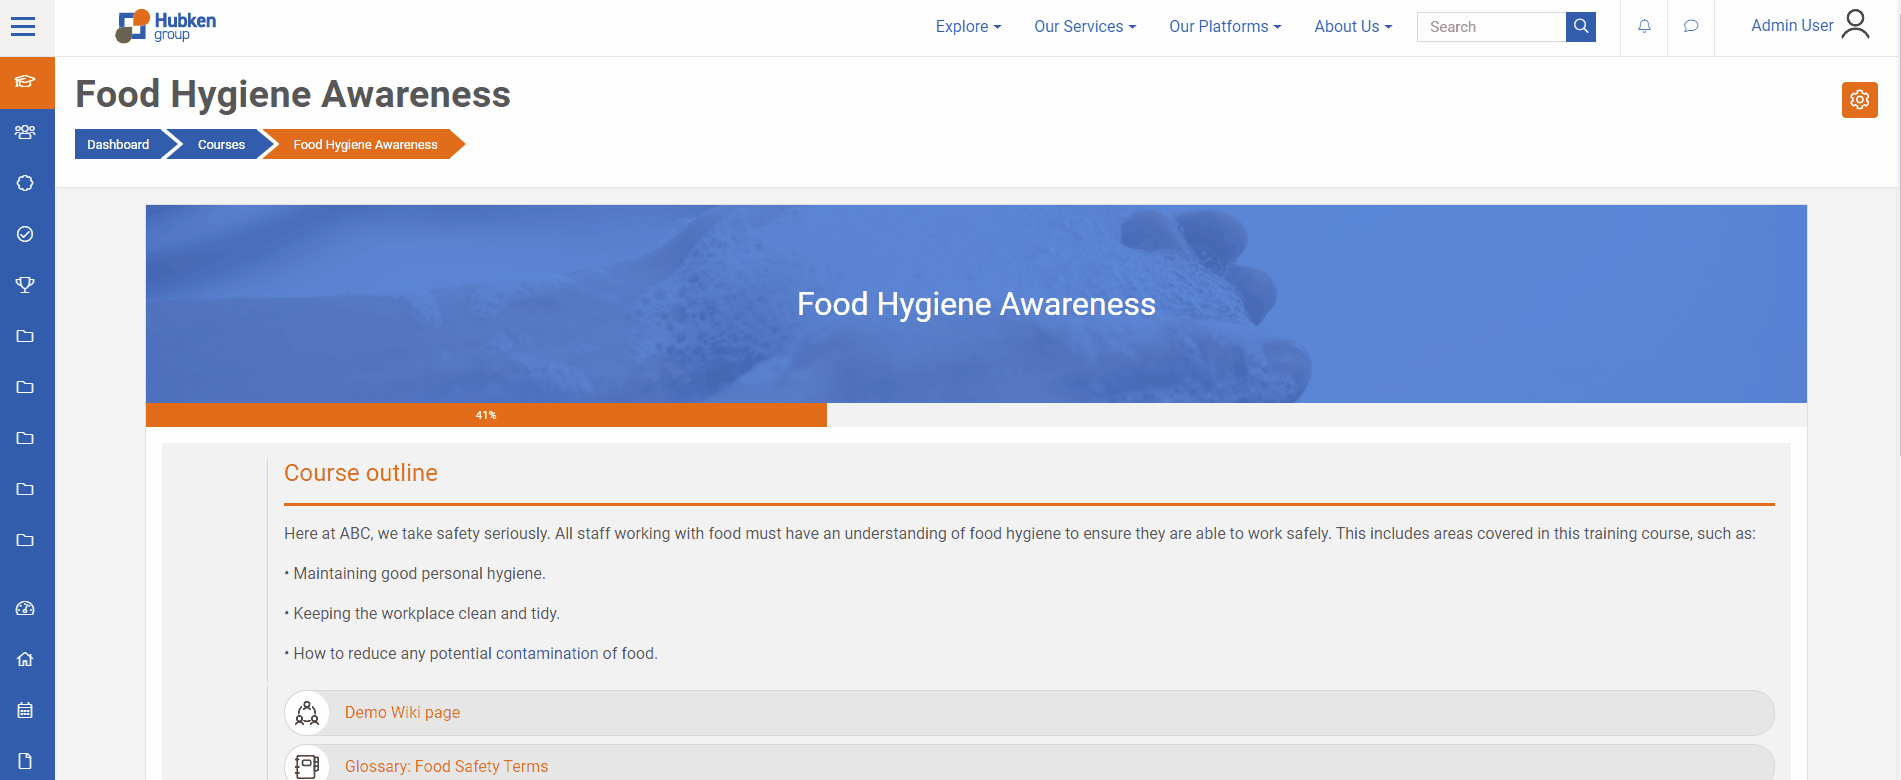Open the participants group icon in sidebar
The image size is (1901, 780).
click(26, 132)
